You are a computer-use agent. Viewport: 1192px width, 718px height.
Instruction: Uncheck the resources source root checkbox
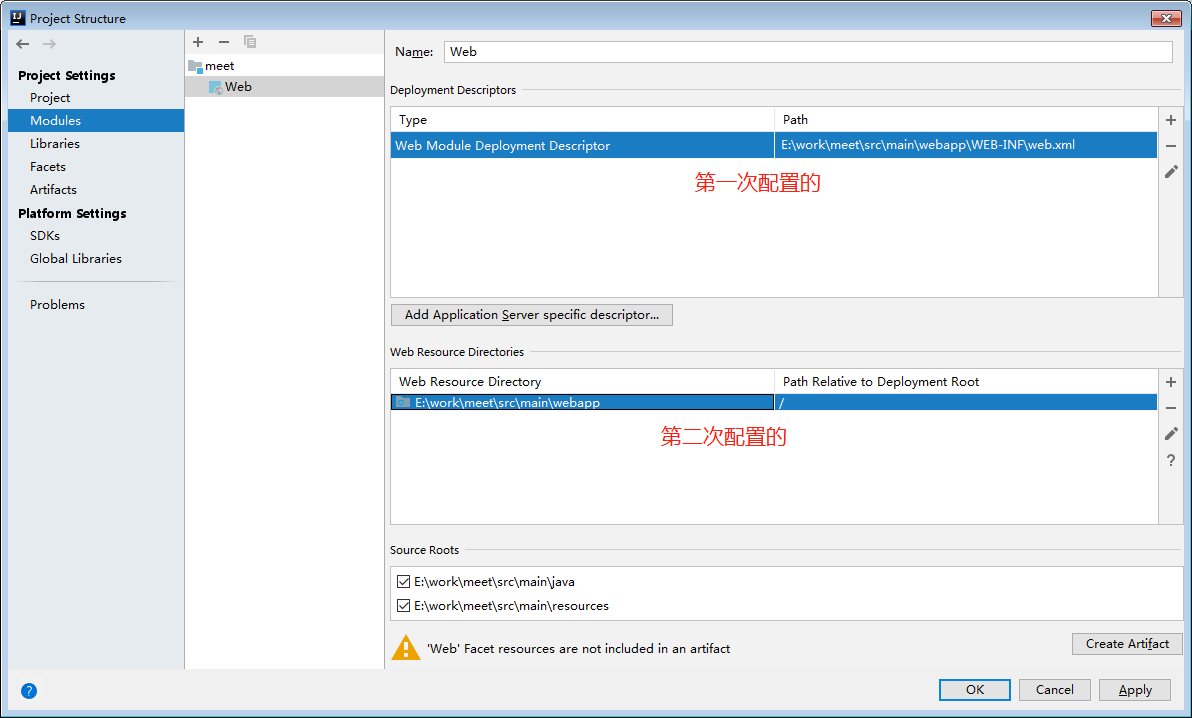(403, 605)
